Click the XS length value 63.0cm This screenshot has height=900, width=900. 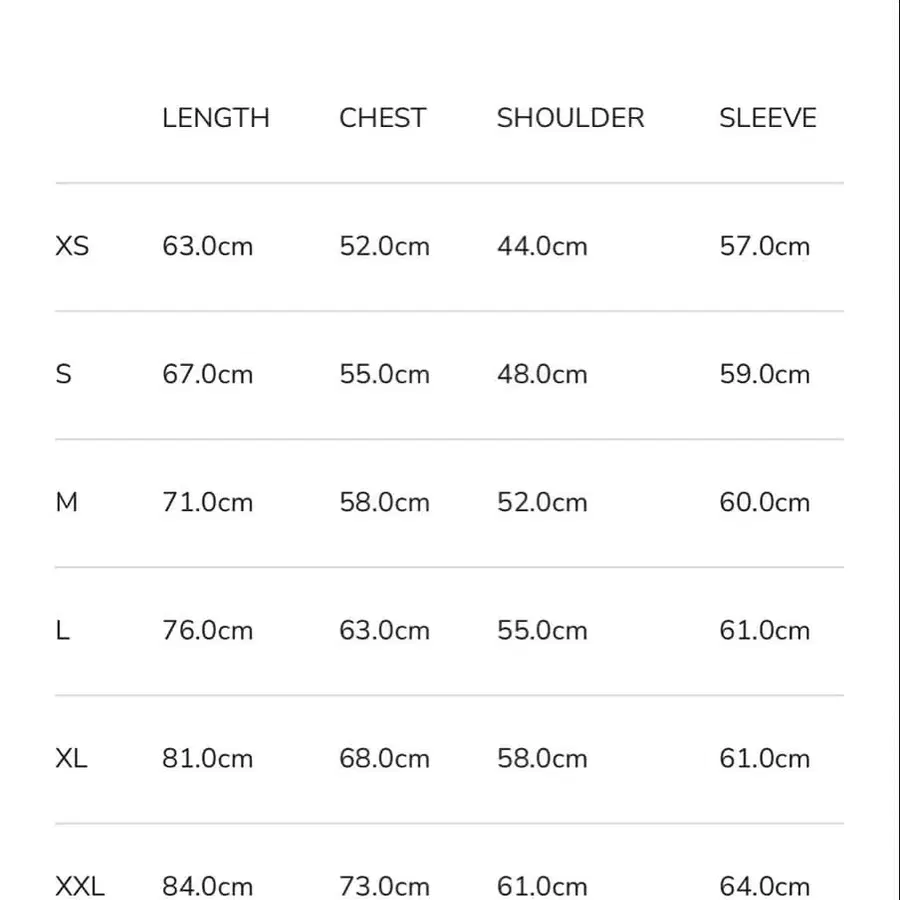(207, 246)
